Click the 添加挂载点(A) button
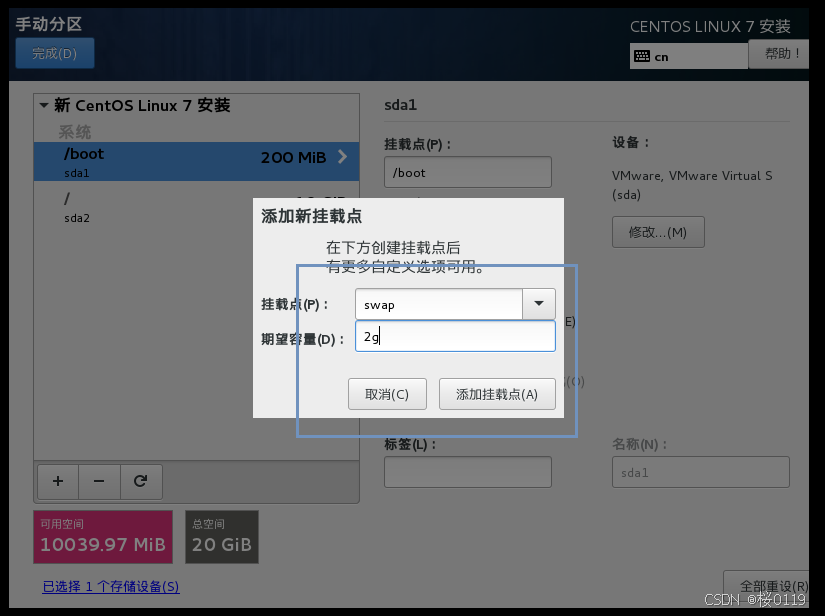 (497, 394)
